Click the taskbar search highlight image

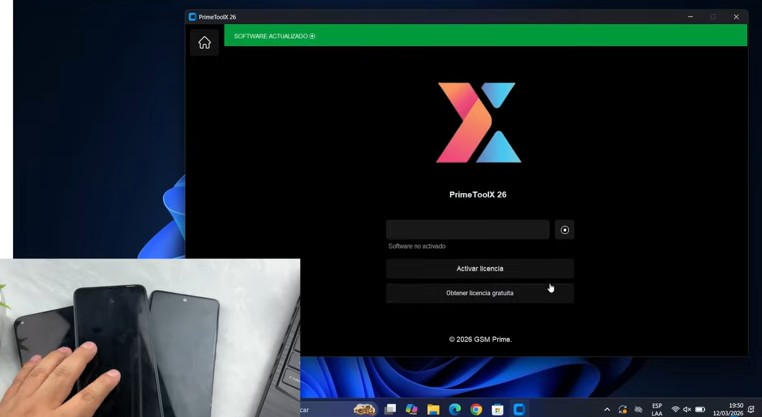(x=364, y=409)
